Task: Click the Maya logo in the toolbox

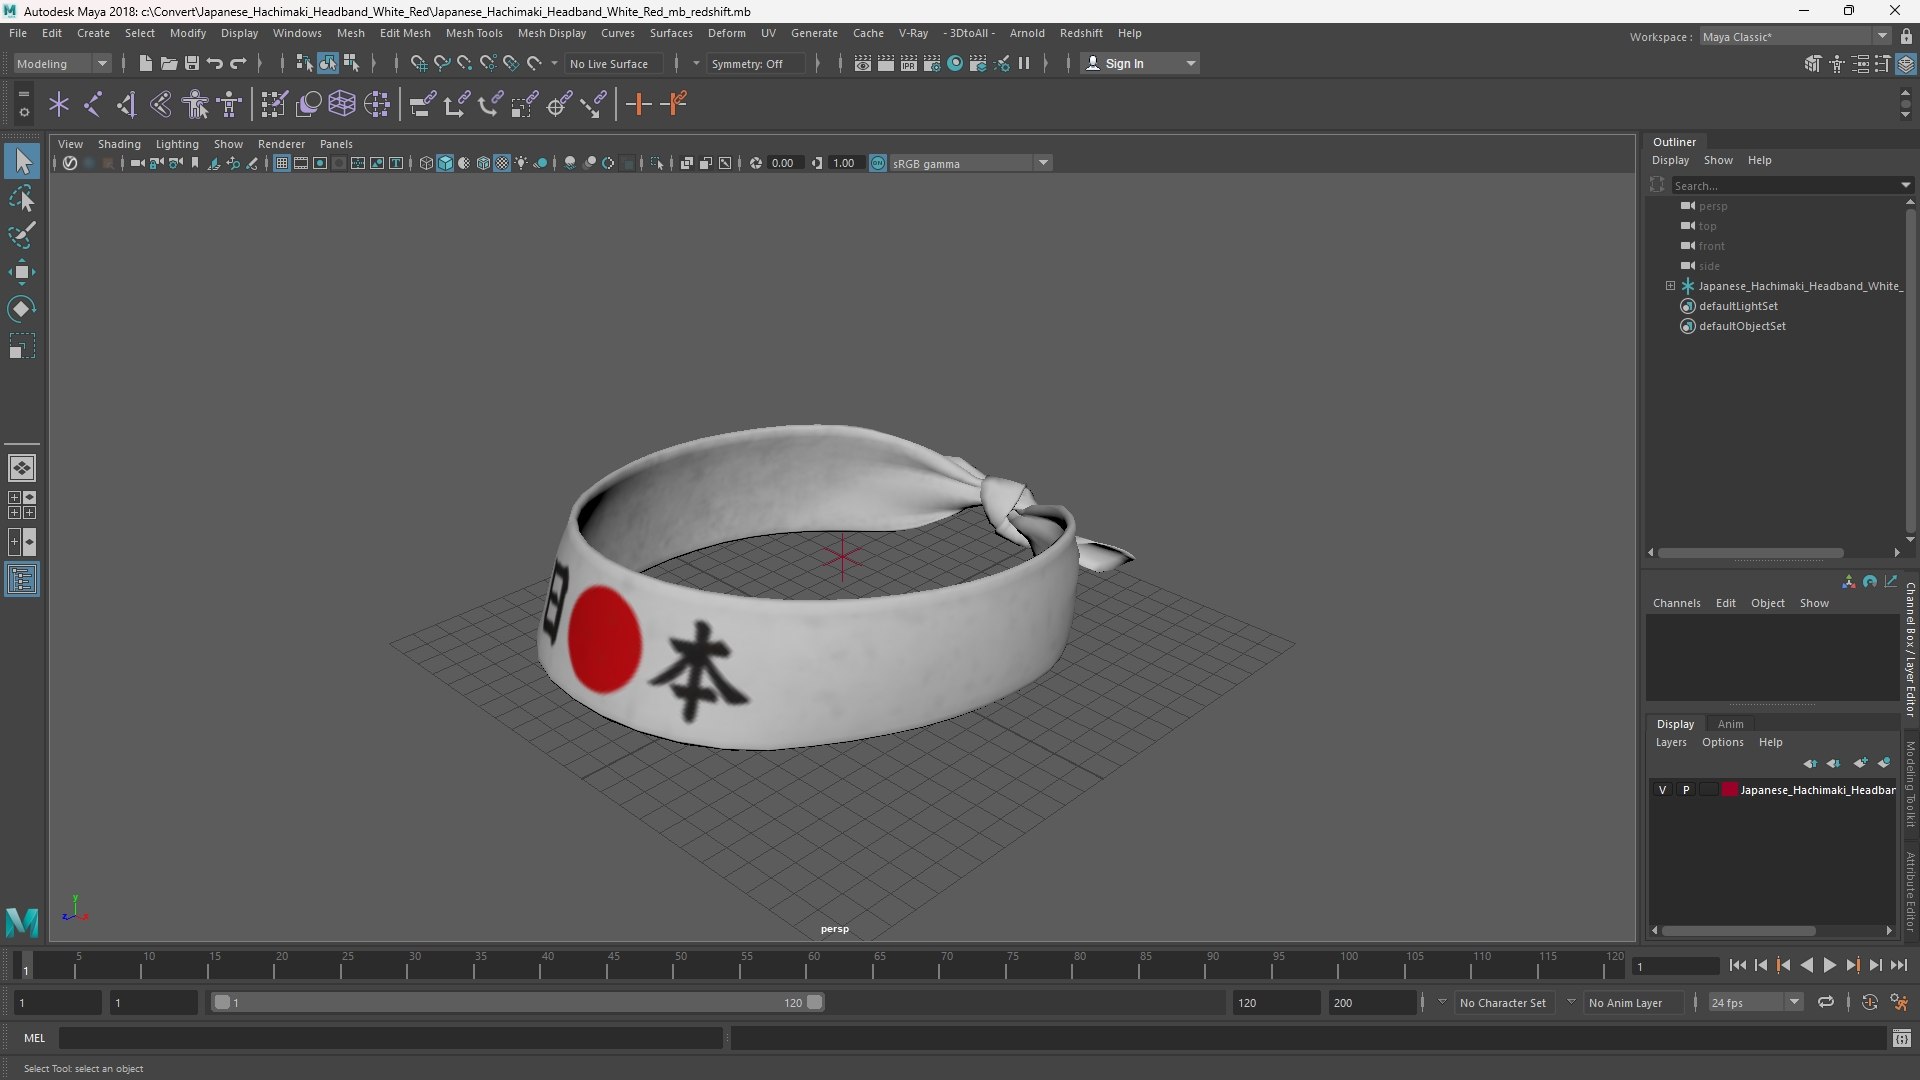Action: 22,921
